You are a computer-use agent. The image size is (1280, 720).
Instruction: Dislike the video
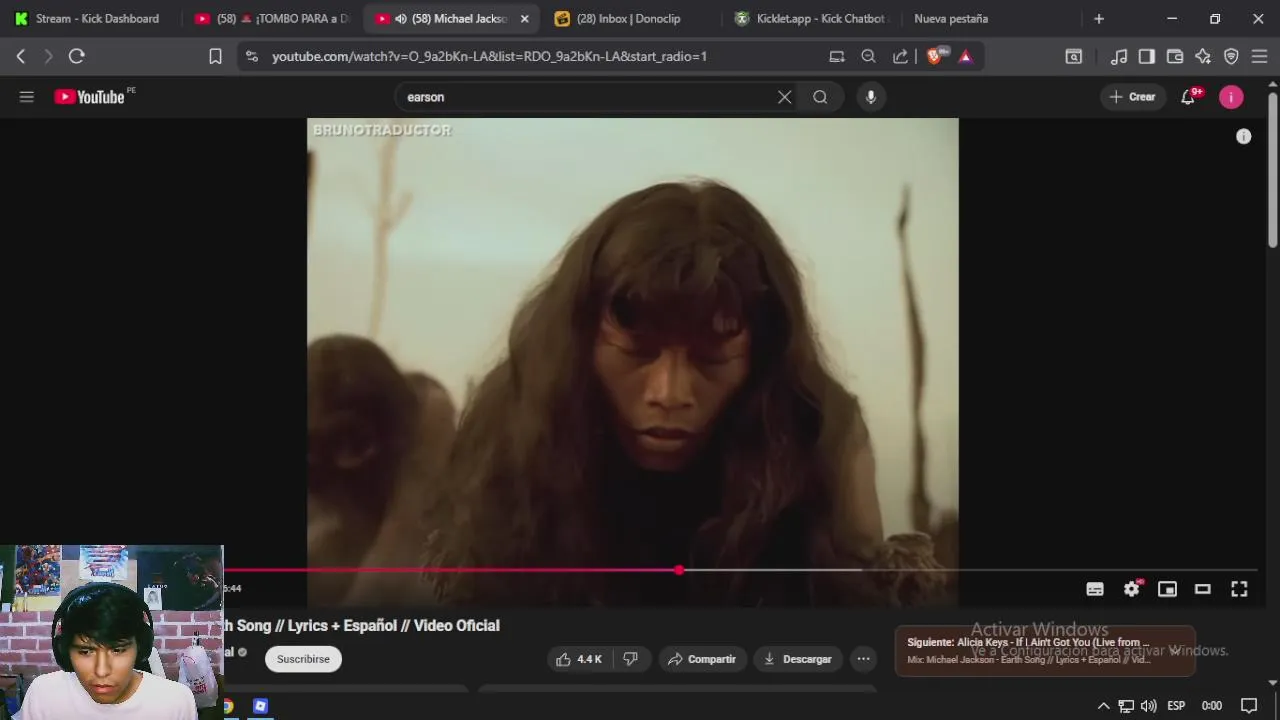[x=631, y=659]
